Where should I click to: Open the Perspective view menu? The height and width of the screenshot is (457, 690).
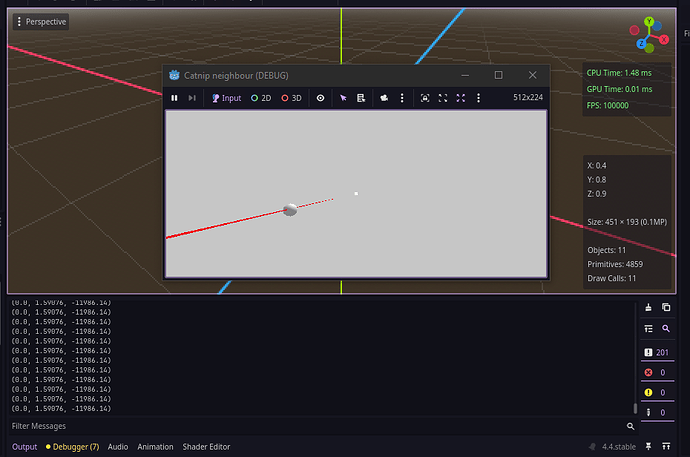click(x=40, y=21)
